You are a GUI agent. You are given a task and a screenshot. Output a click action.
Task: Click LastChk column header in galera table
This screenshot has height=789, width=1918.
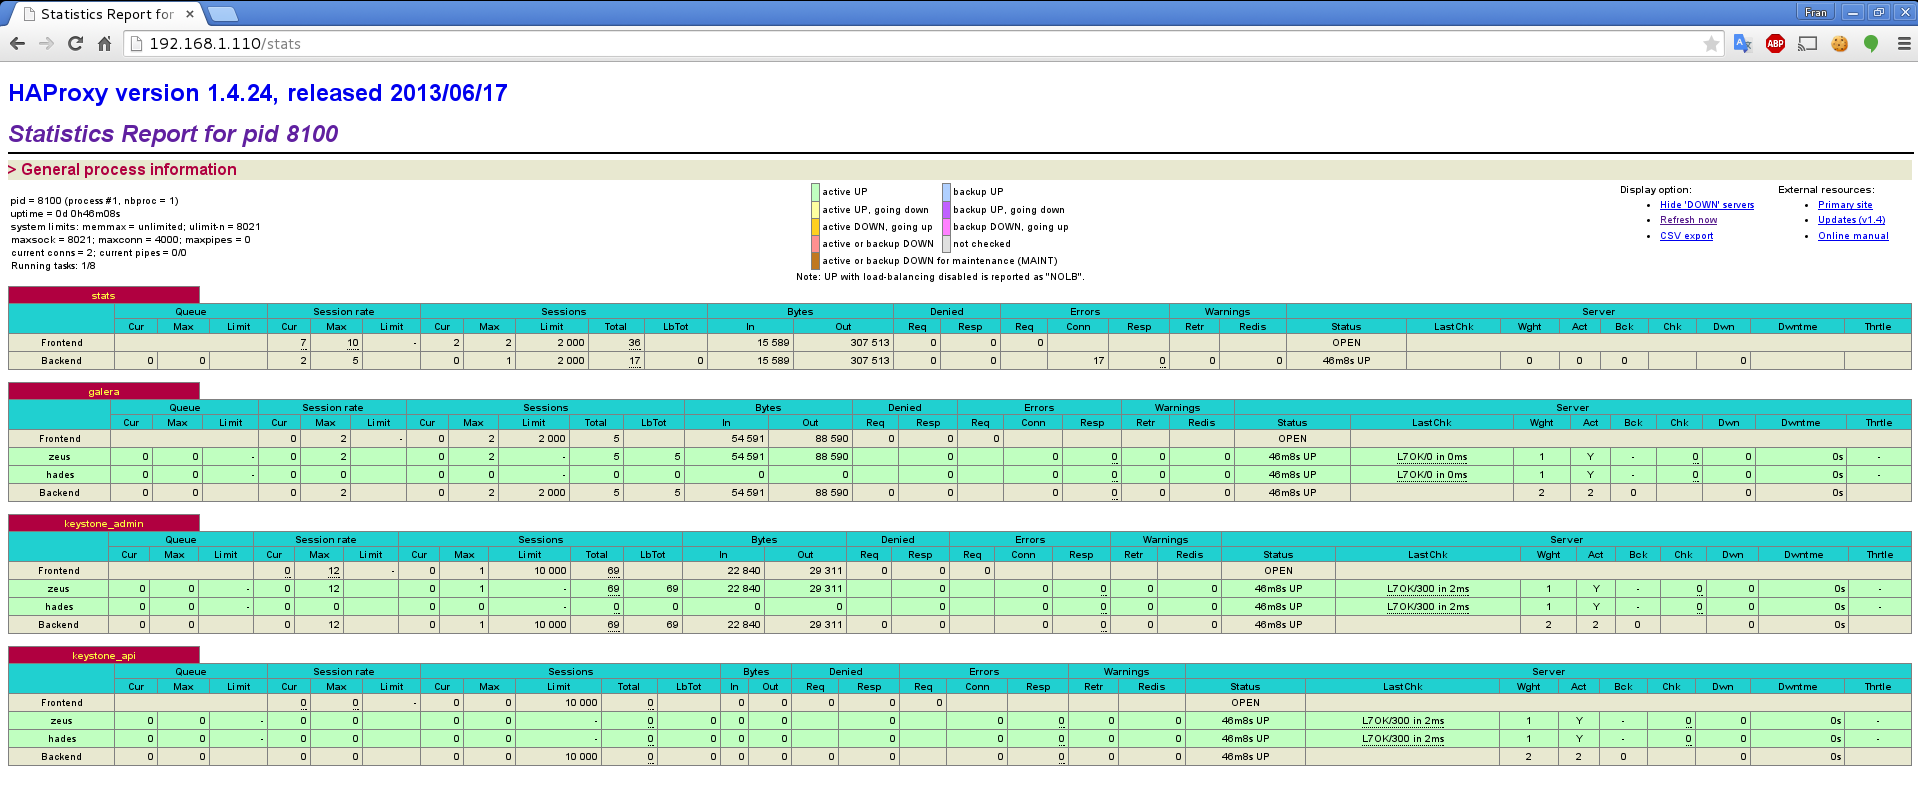pyautogui.click(x=1431, y=423)
